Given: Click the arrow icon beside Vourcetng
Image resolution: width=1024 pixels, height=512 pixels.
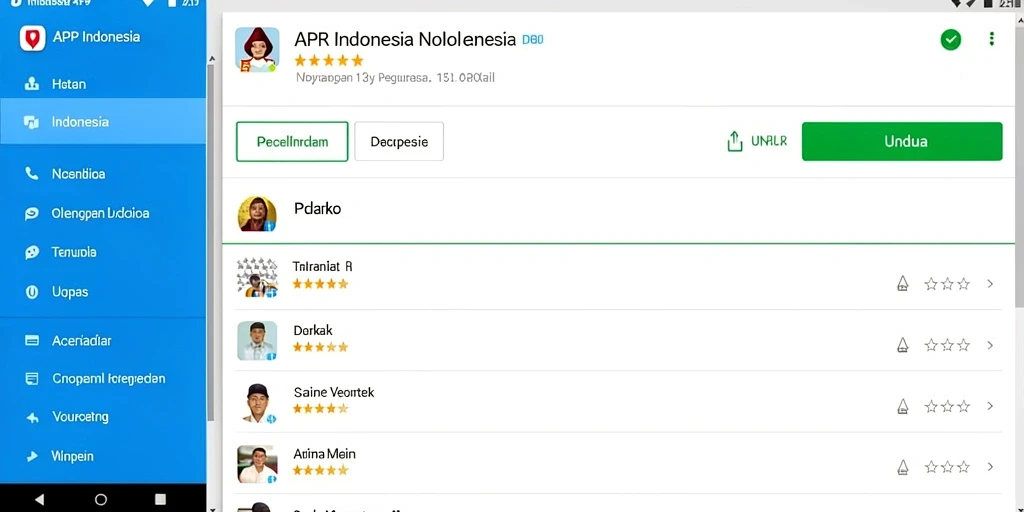Looking at the screenshot, I should tap(31, 417).
